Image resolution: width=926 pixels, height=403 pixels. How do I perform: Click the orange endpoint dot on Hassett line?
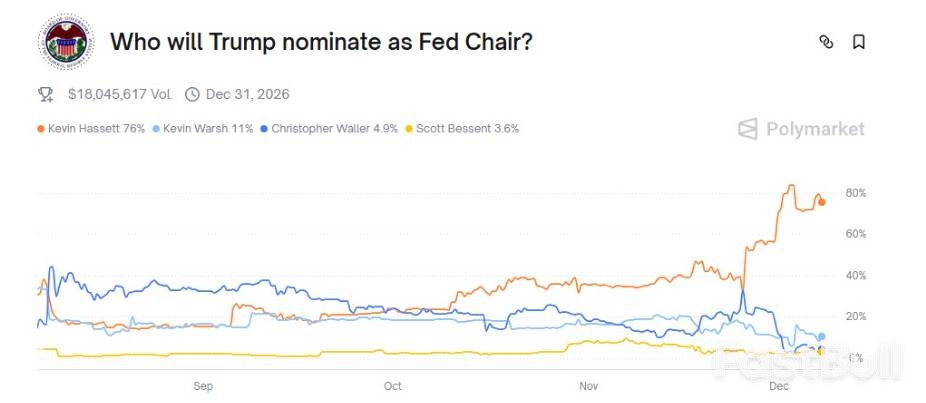pyautogui.click(x=822, y=202)
